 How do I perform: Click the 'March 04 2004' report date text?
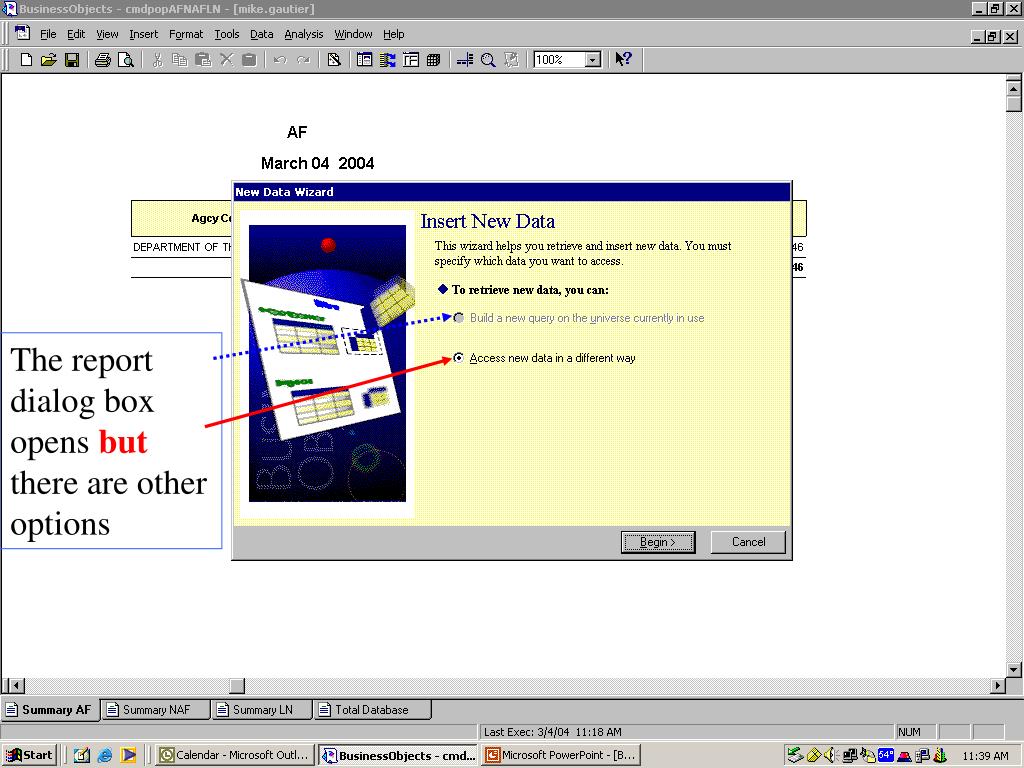pos(317,163)
